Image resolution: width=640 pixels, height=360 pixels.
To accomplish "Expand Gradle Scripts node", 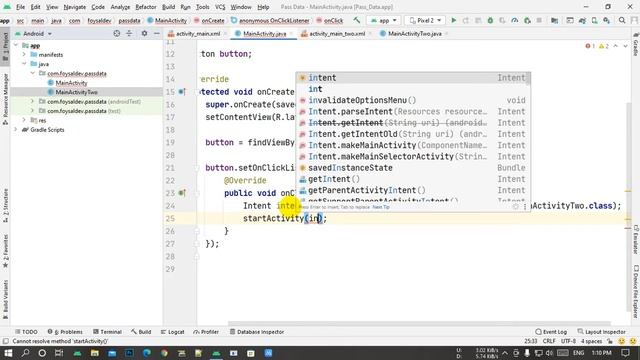I will 16,129.
